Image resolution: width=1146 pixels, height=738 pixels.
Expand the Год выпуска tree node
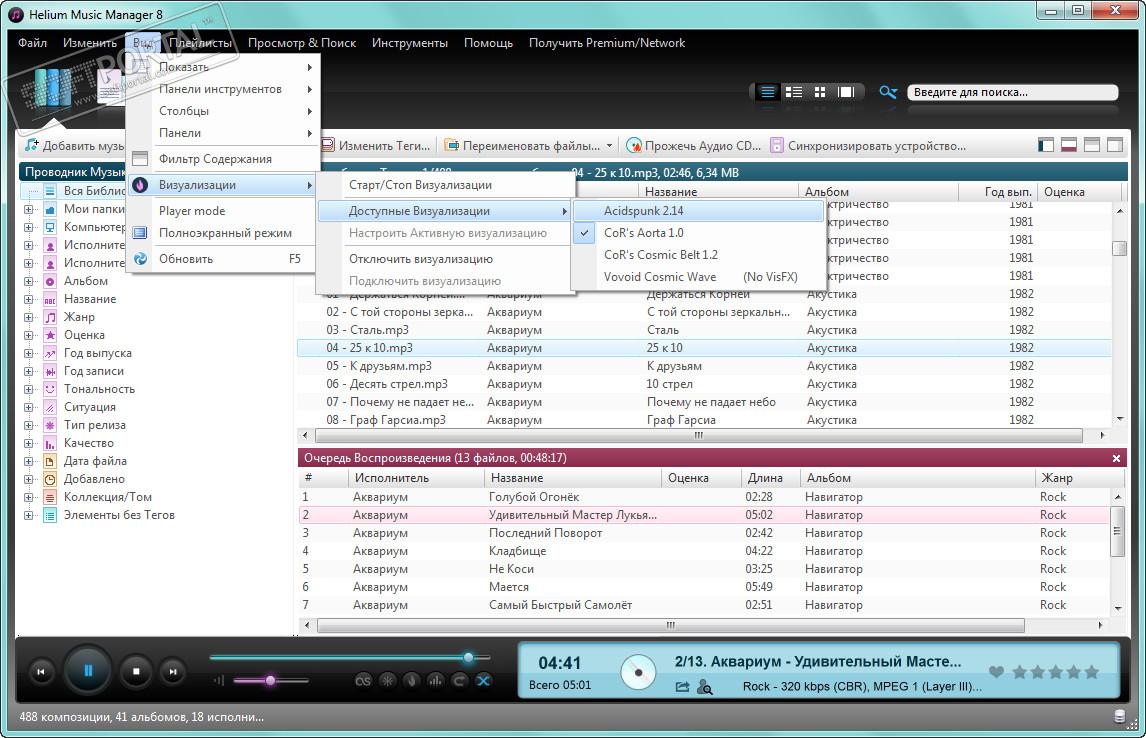pyautogui.click(x=29, y=353)
